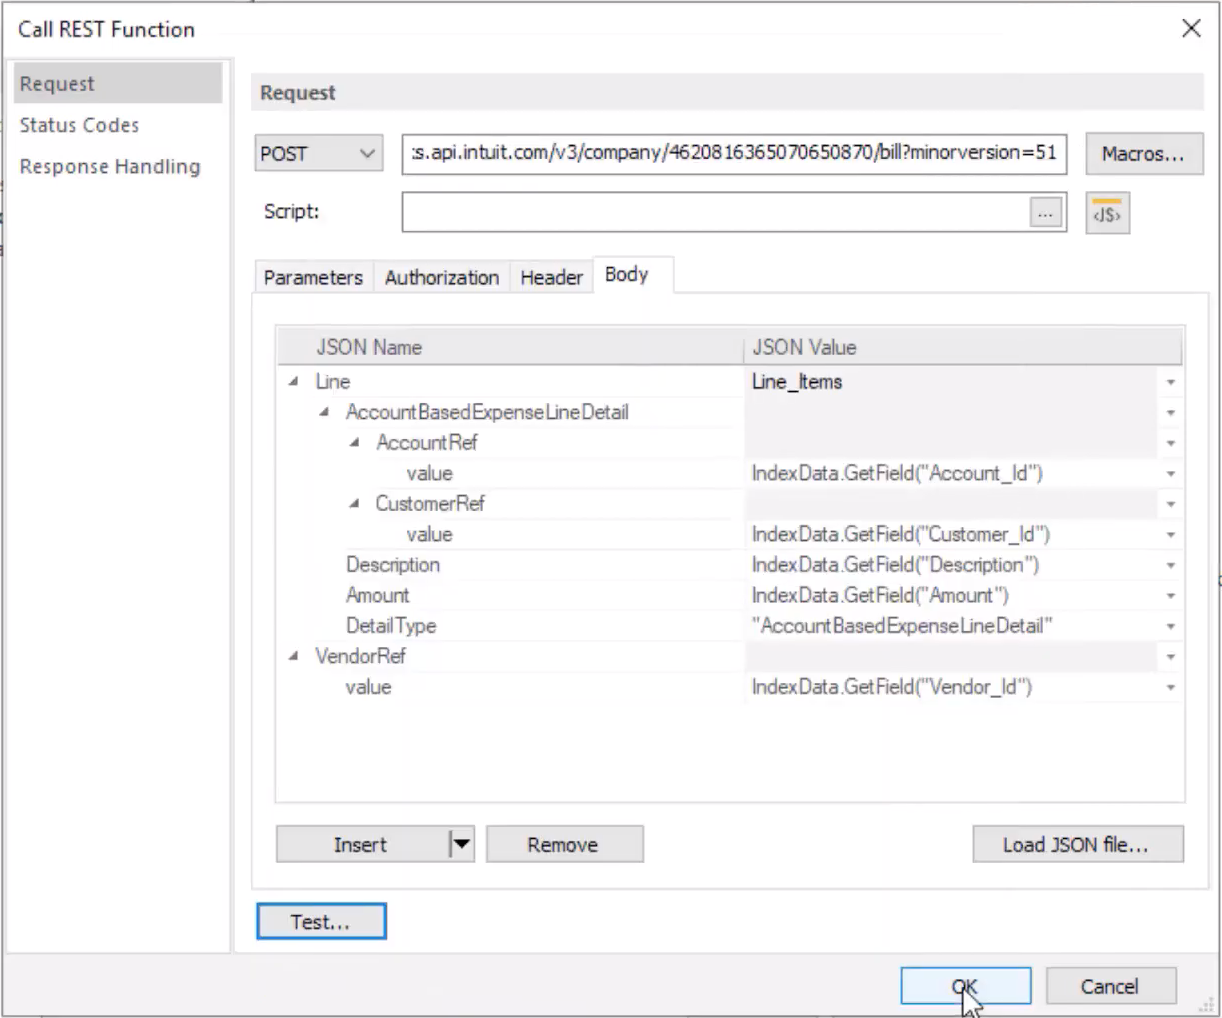Screen dimensions: 1222x1018
Task: Select Status Codes in the left panel
Action: pos(79,124)
